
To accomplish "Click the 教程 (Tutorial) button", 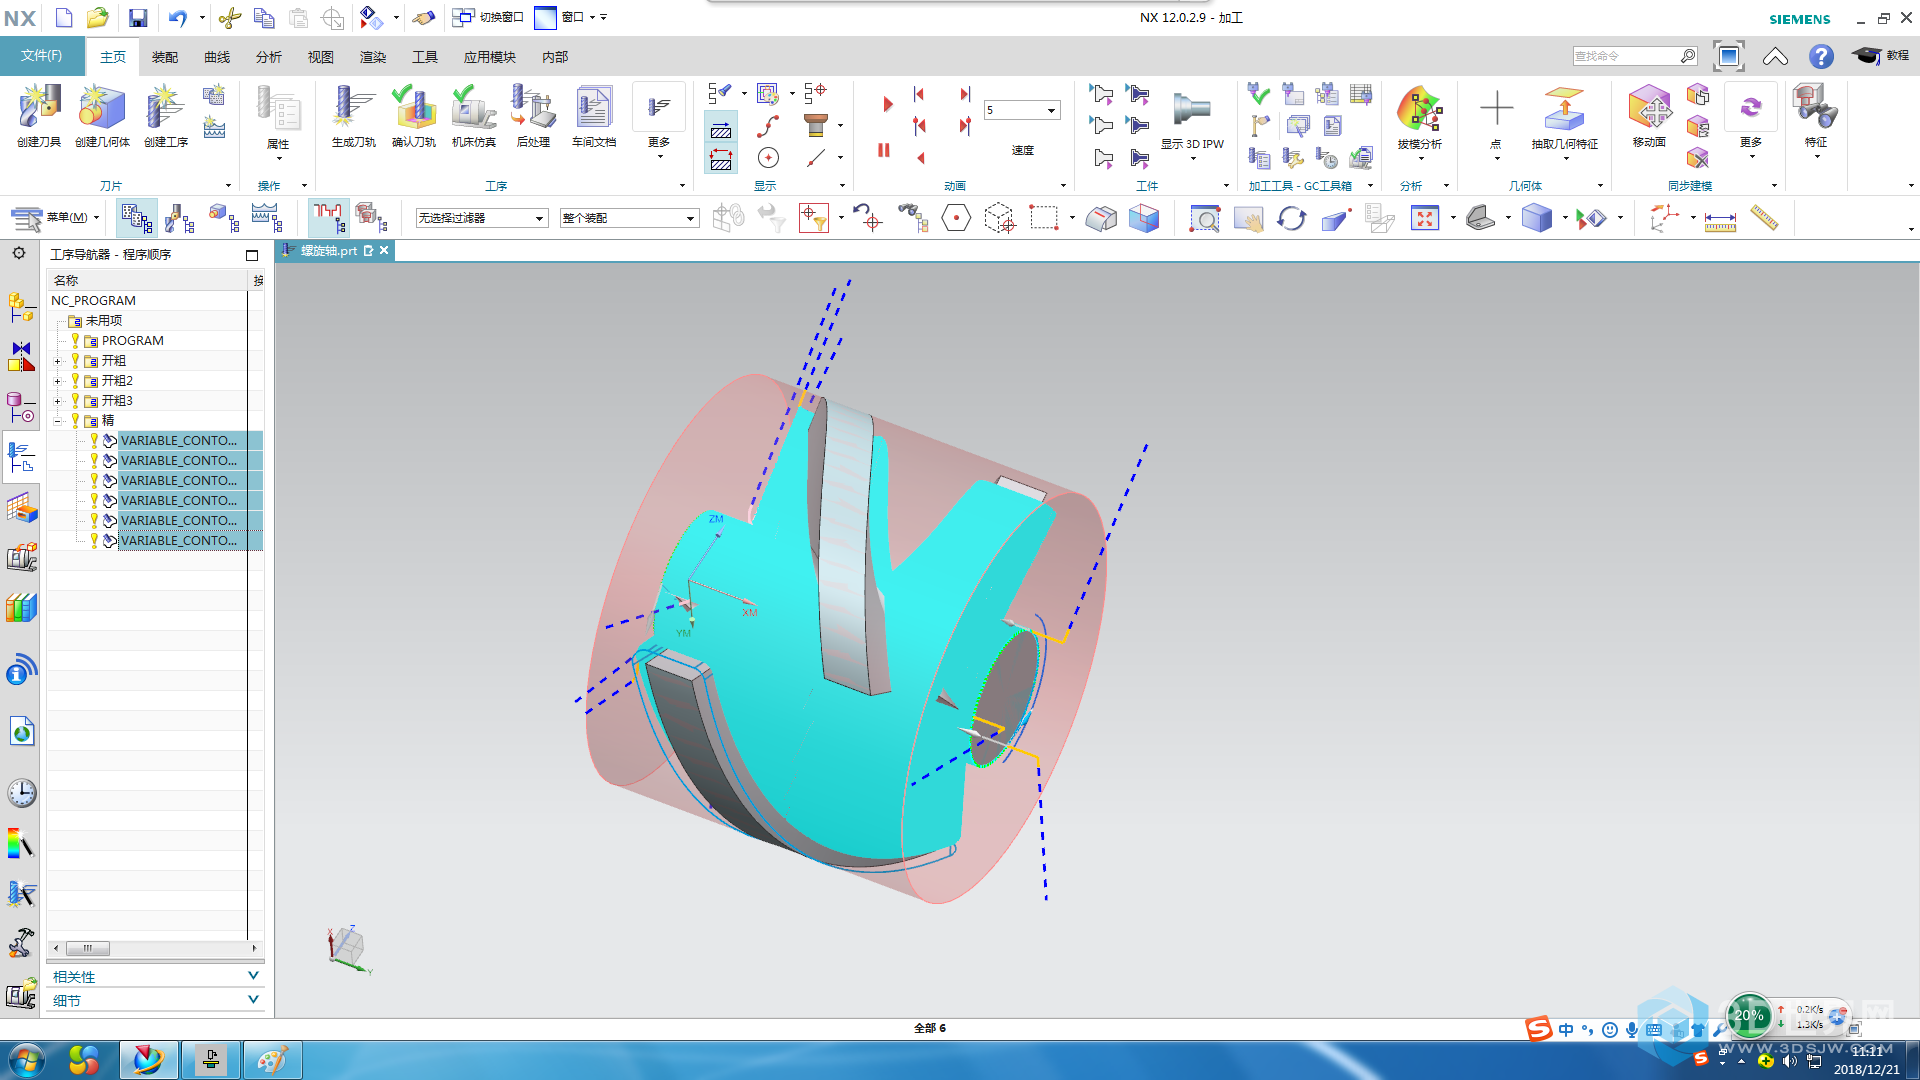I will (x=1880, y=56).
